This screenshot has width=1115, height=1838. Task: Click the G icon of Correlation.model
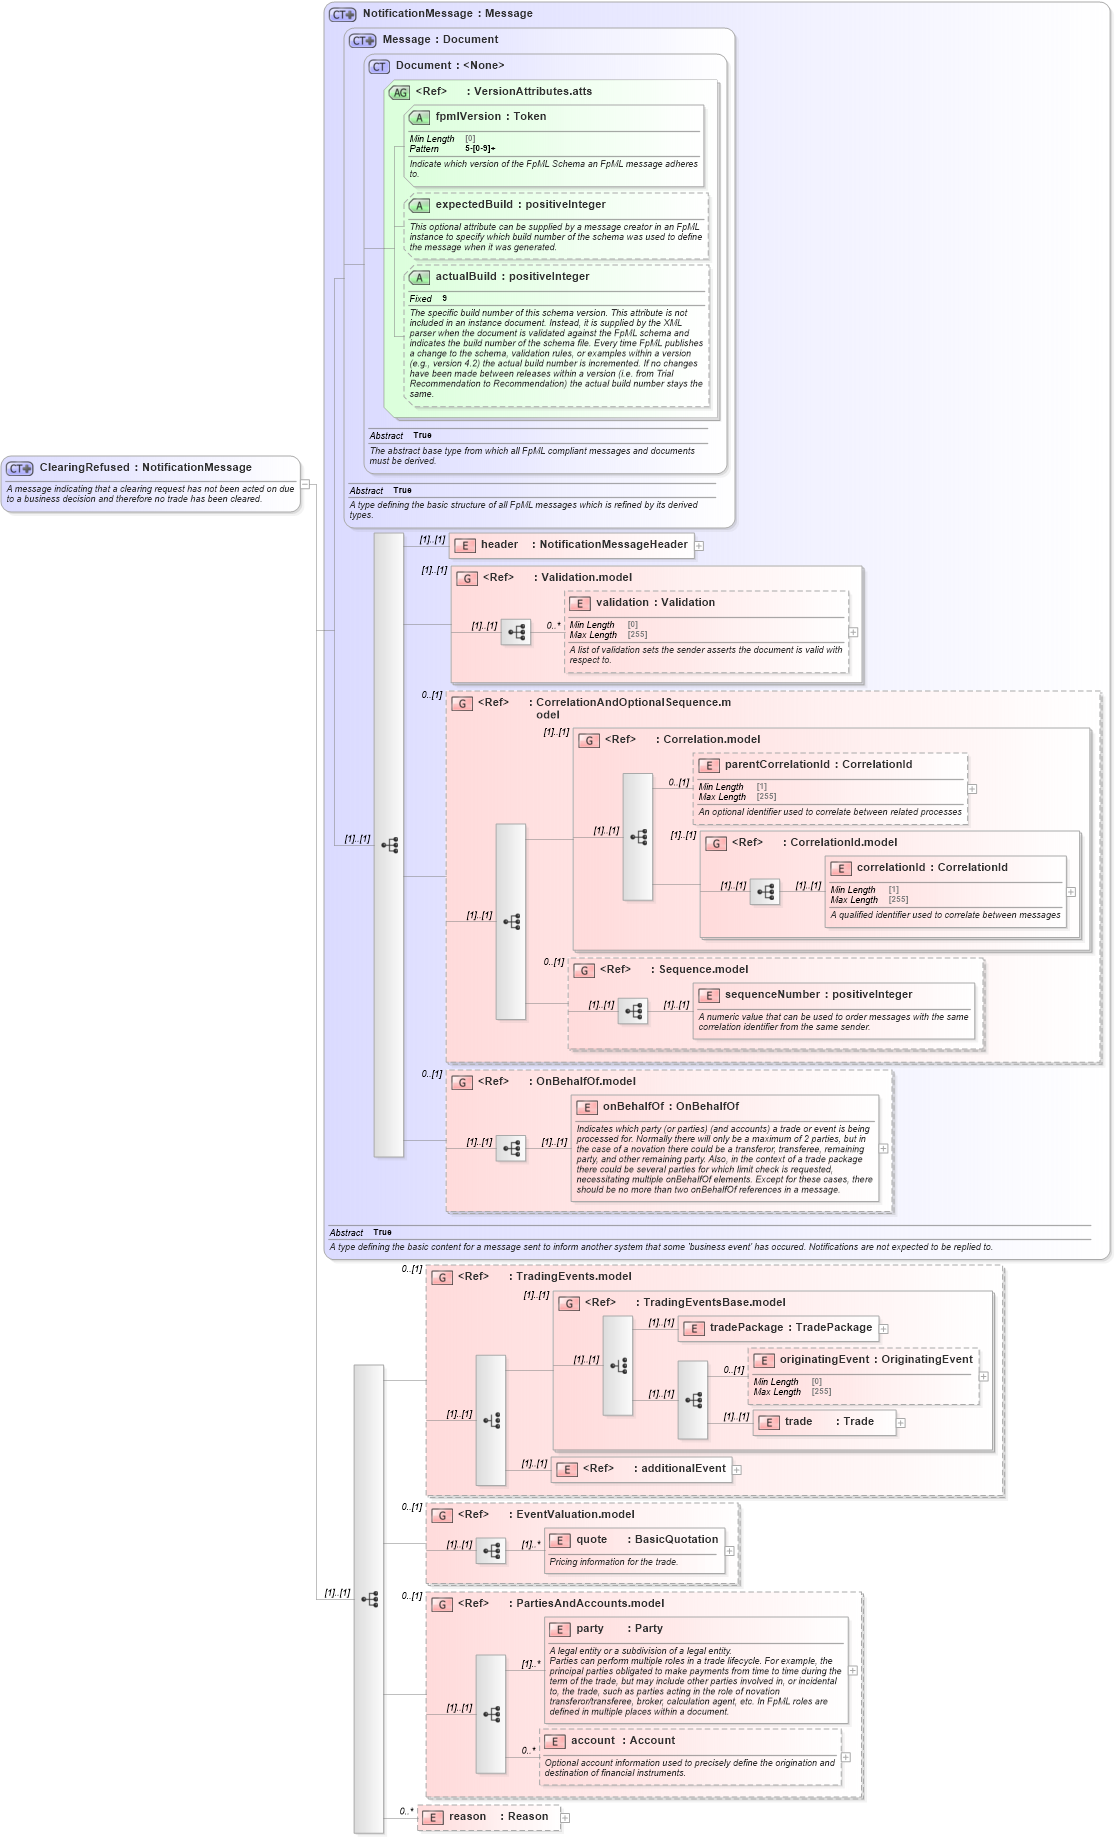pyautogui.click(x=589, y=740)
